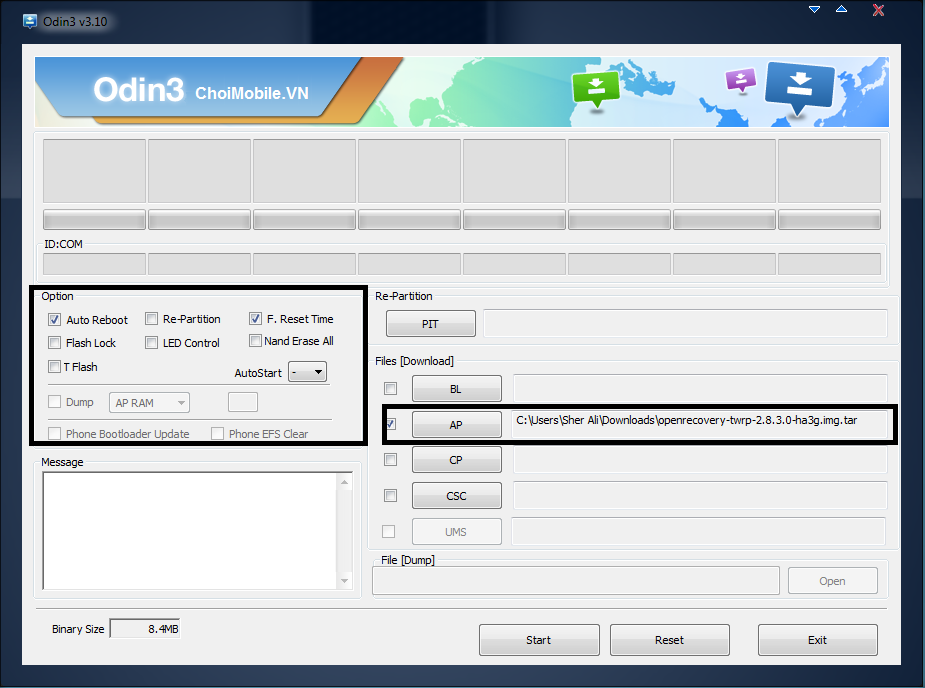Click Message scrollbar up arrow

[x=345, y=482]
